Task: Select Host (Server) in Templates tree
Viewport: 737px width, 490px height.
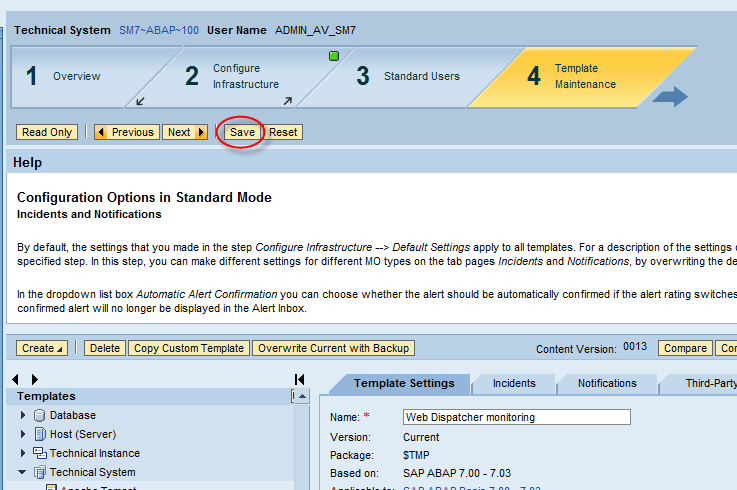Action: [83, 434]
